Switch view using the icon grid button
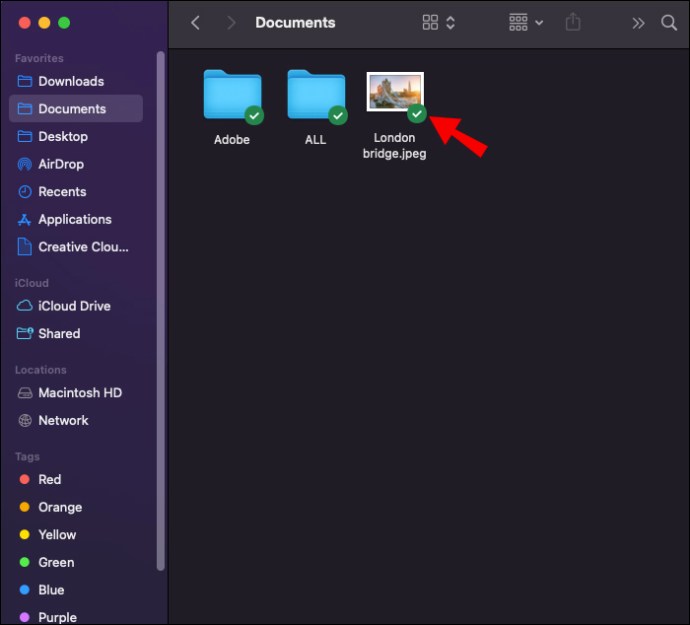The width and height of the screenshot is (690, 625). point(430,22)
